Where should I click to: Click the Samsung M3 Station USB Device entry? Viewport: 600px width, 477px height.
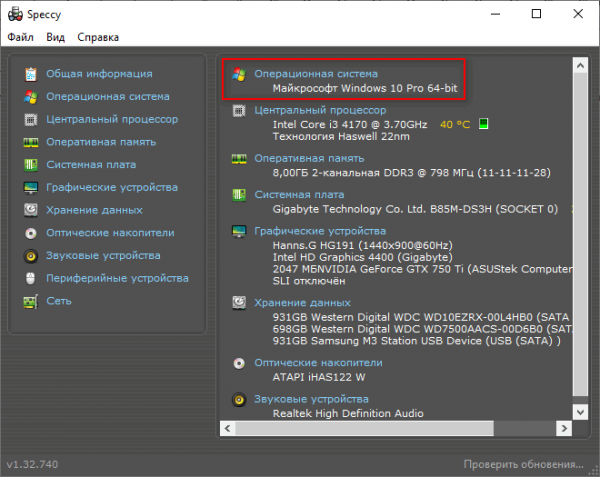click(x=416, y=341)
